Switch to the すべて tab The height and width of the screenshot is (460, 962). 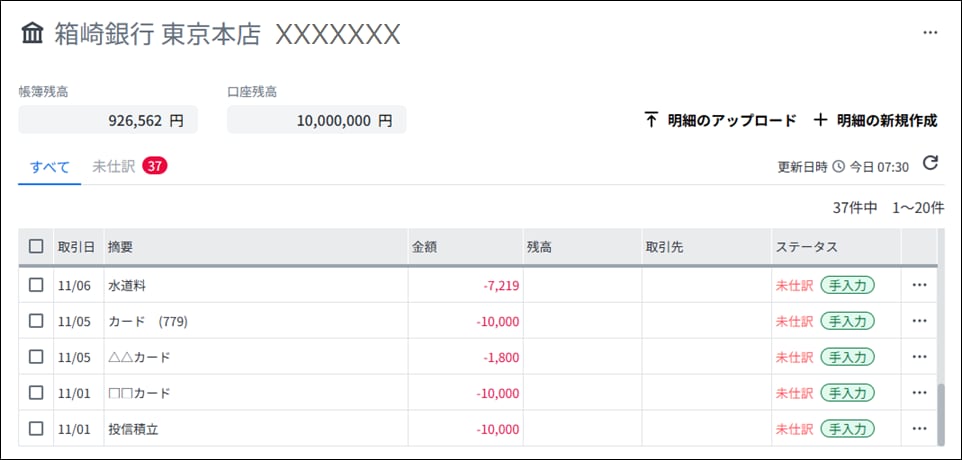coord(50,167)
